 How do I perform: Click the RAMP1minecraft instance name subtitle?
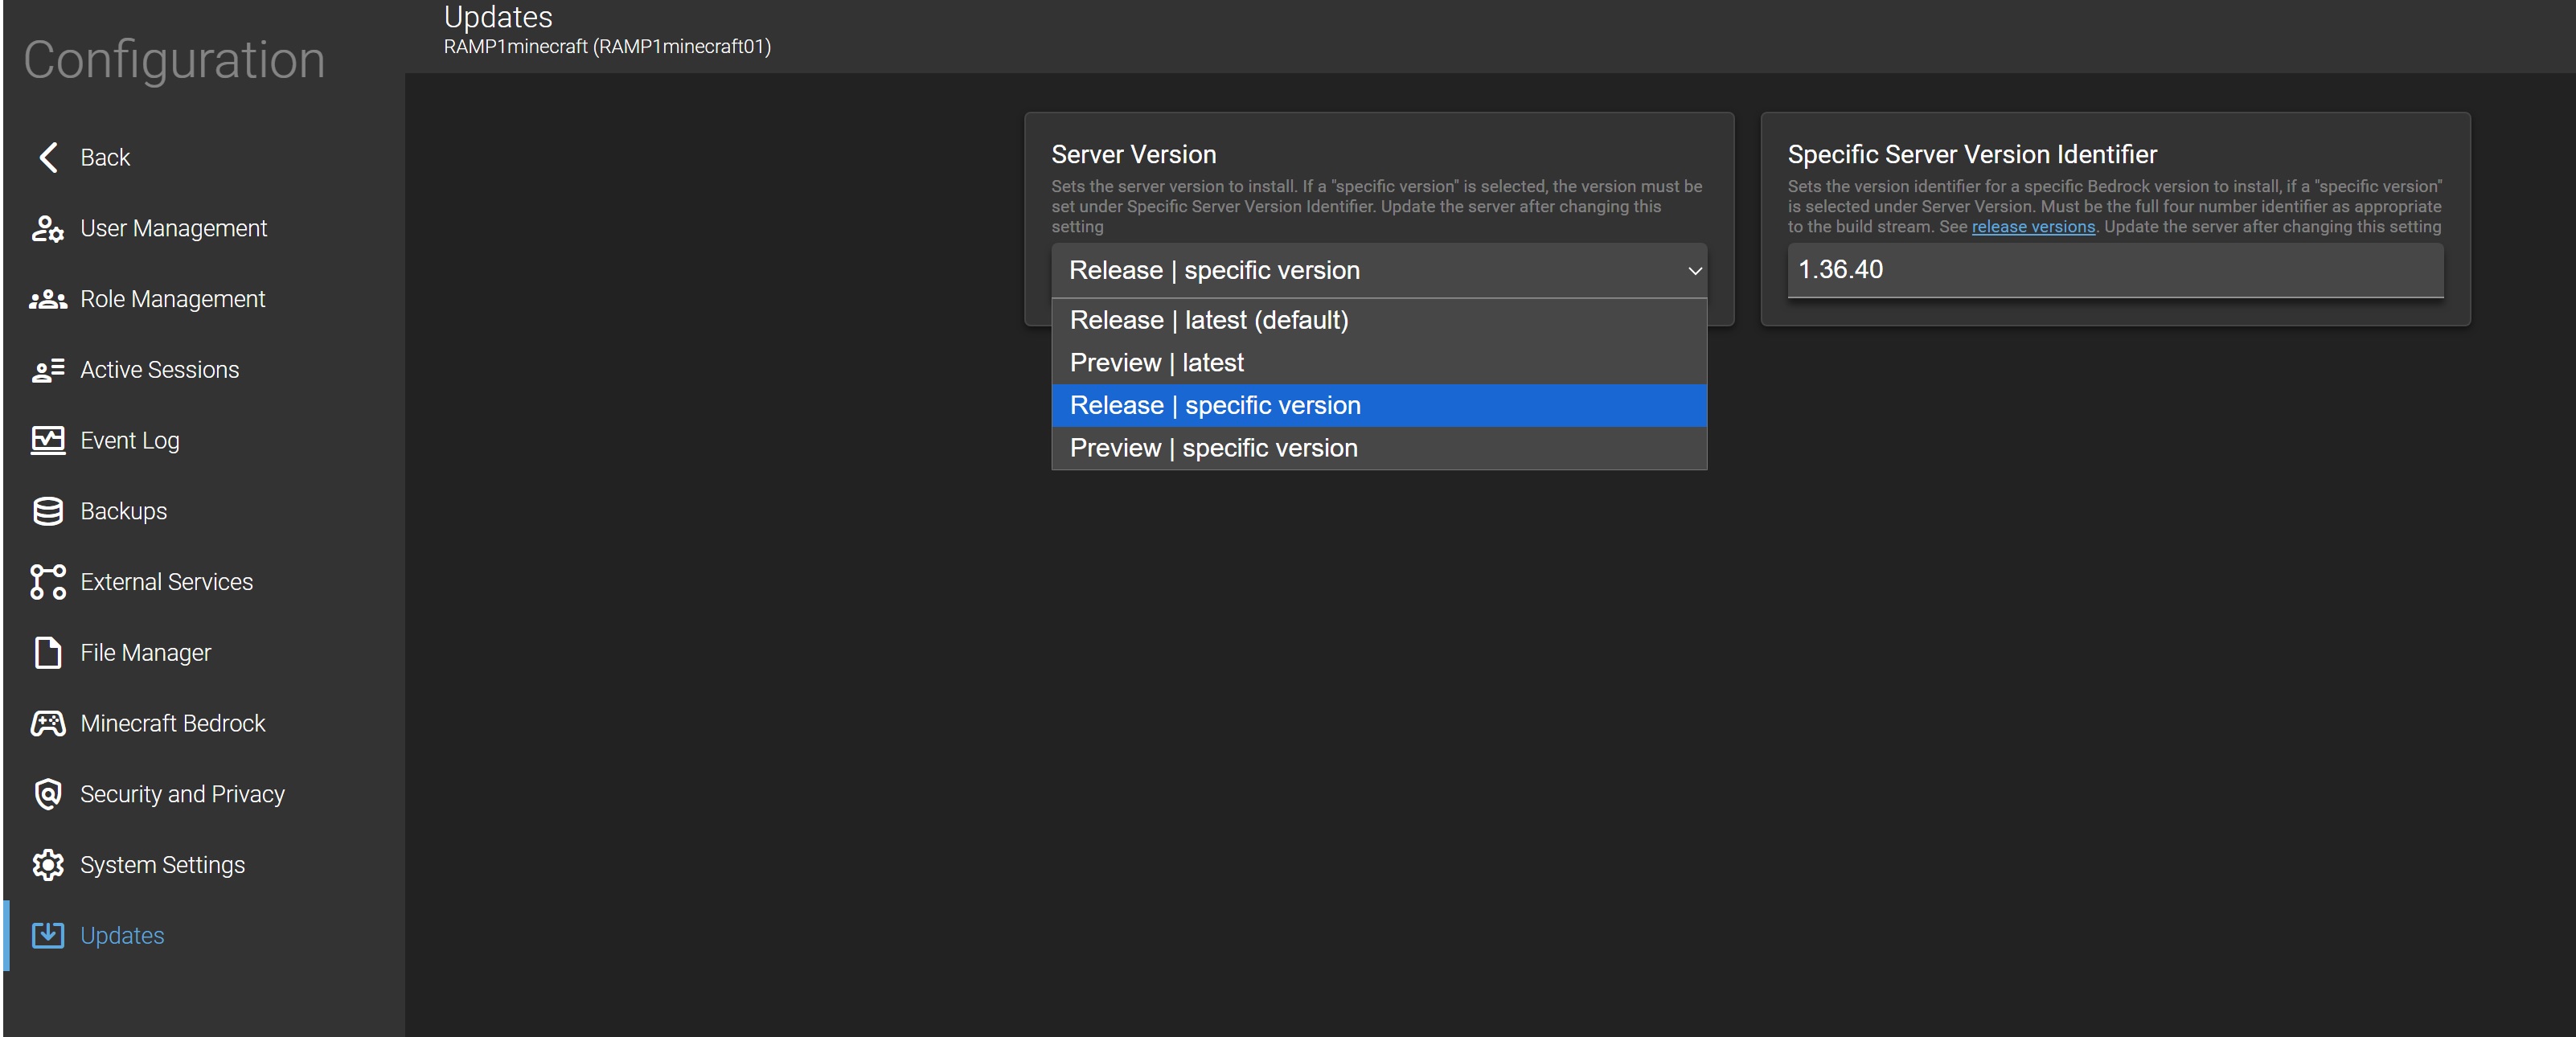[607, 46]
